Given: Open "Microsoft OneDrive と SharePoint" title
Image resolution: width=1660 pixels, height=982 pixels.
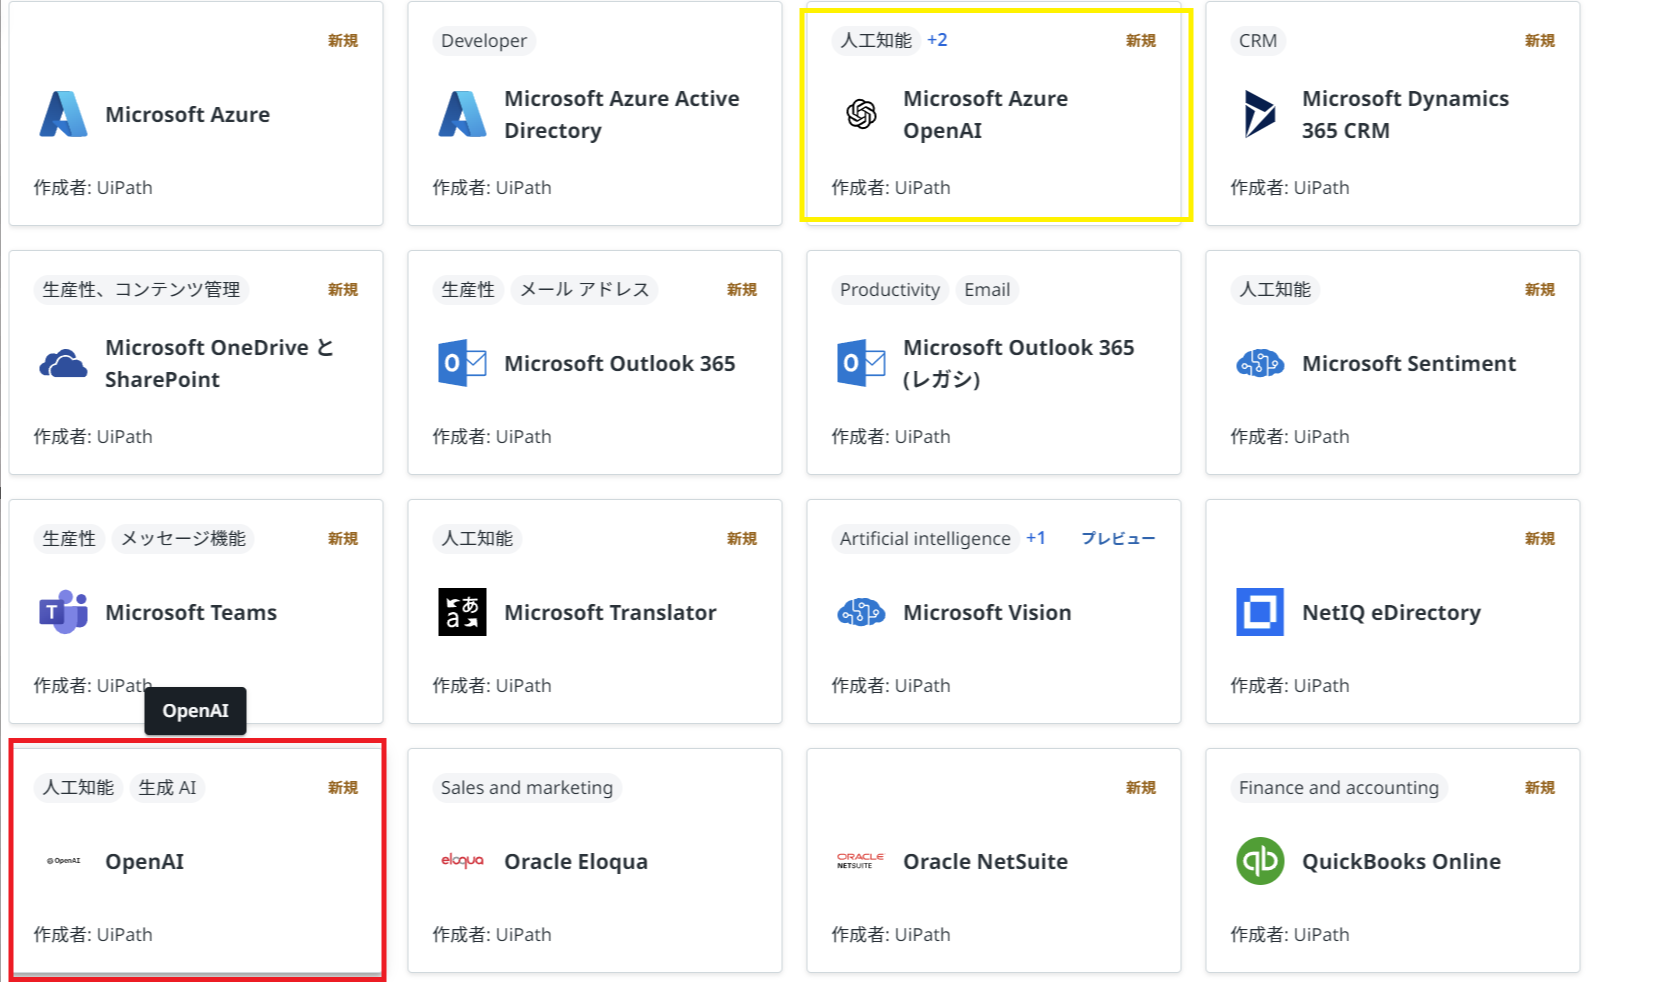Looking at the screenshot, I should (x=220, y=363).
